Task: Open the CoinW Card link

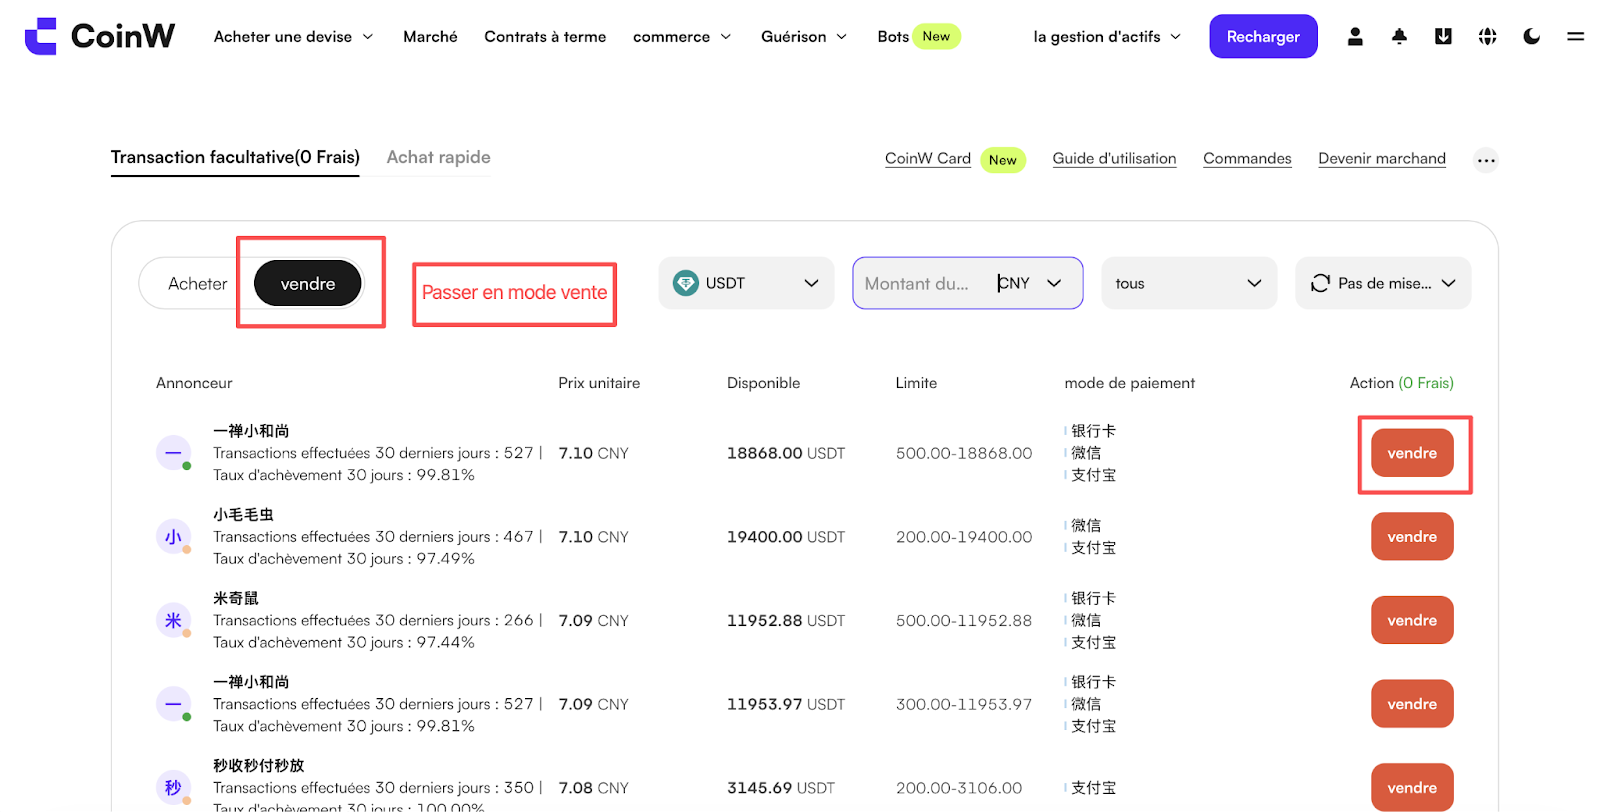Action: pos(928,158)
